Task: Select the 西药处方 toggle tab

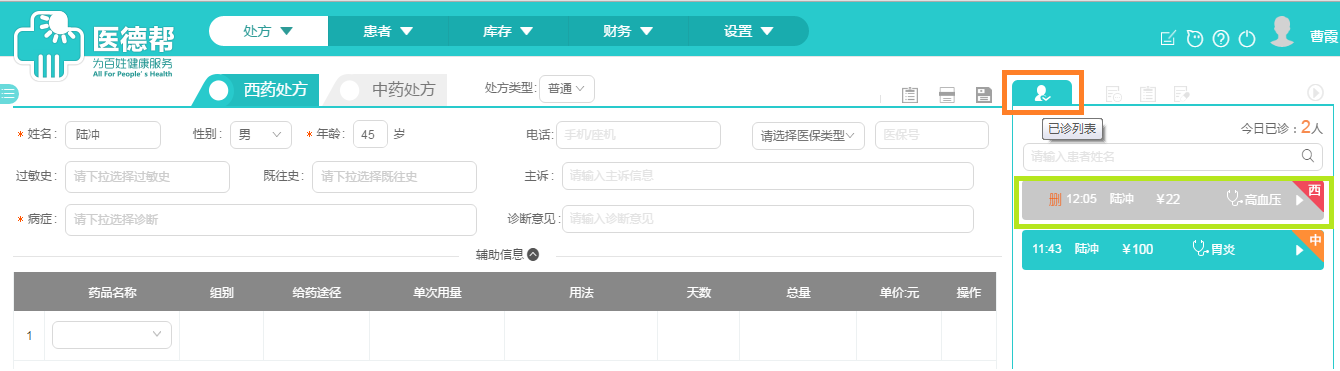Action: coord(263,89)
